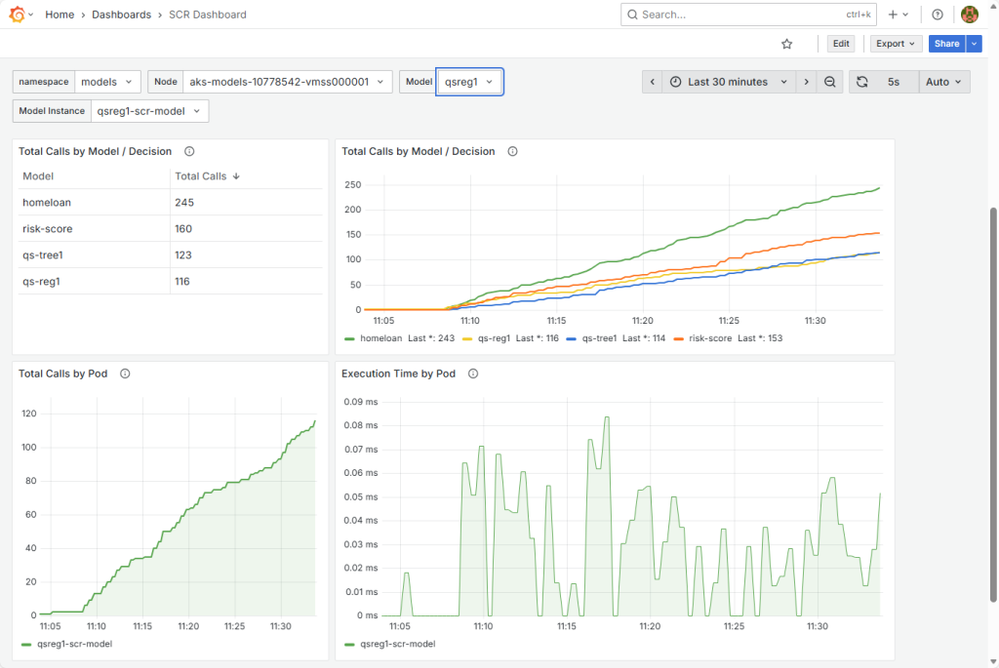Shift time range forward arrow

(x=806, y=82)
